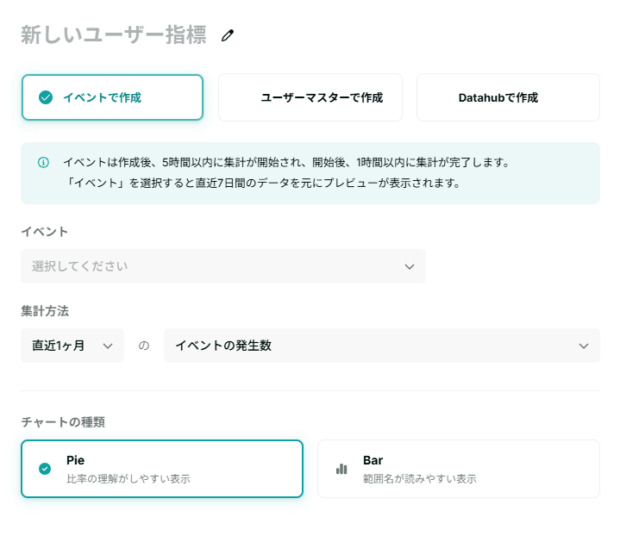Click chevron arrow of the イベント dropdown
Screen dimensions: 620x536
pos(409,267)
